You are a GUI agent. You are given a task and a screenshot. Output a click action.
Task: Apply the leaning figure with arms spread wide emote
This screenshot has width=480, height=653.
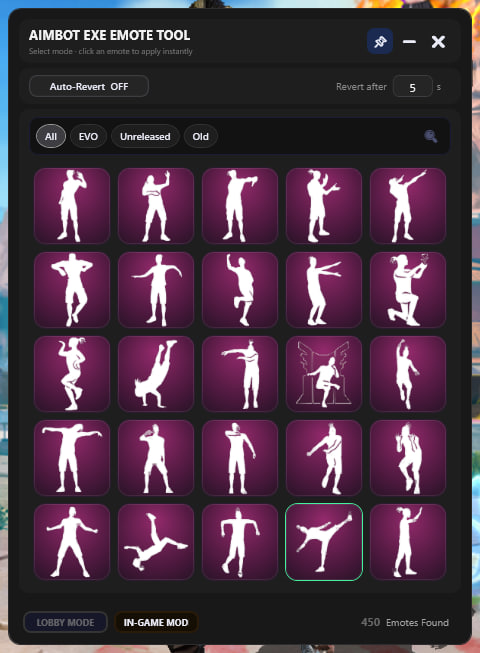(x=72, y=458)
